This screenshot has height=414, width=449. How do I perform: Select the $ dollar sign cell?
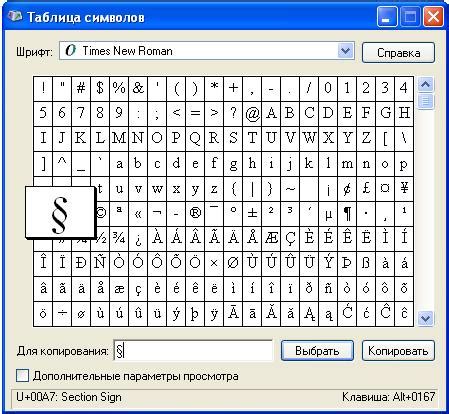tap(100, 89)
